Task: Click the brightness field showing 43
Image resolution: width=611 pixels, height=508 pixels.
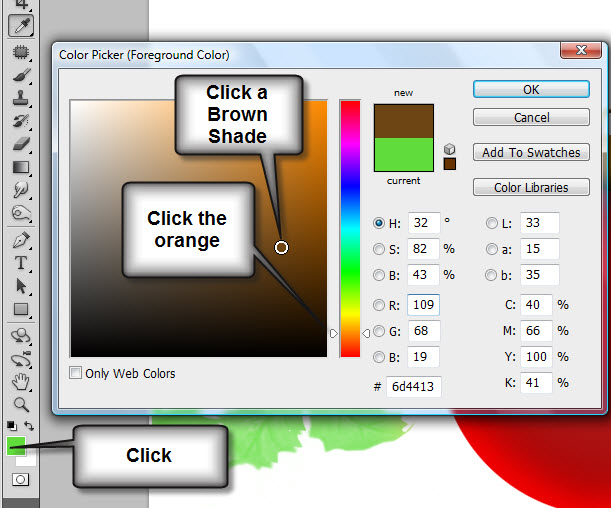Action: point(424,275)
